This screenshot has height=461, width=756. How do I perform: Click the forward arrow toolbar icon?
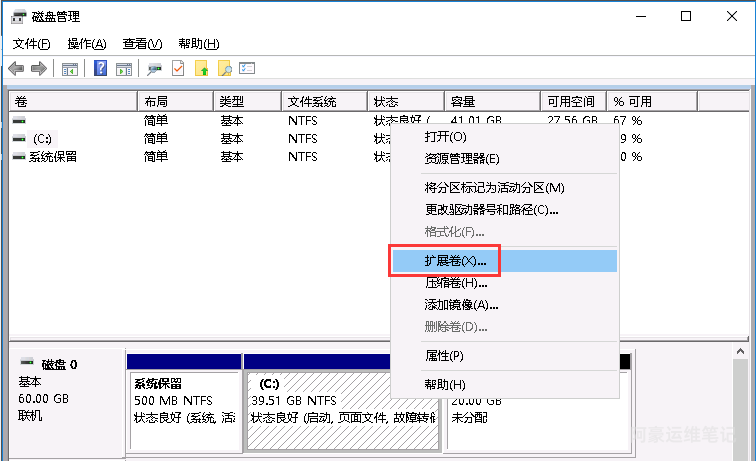39,69
